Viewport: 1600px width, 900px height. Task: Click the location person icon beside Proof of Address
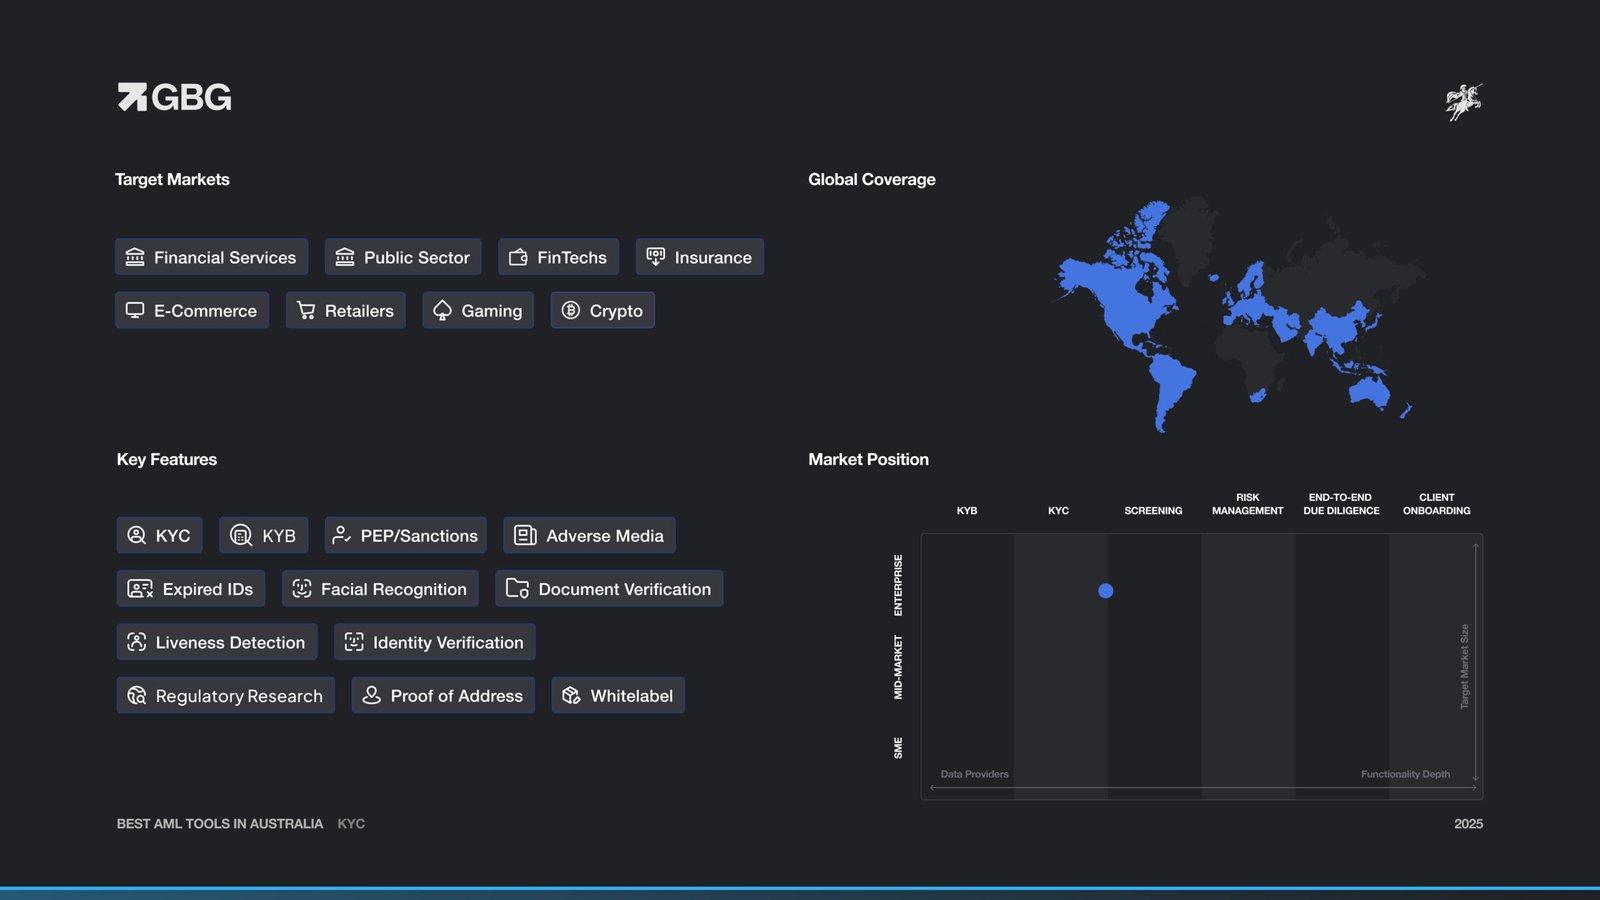click(x=372, y=695)
